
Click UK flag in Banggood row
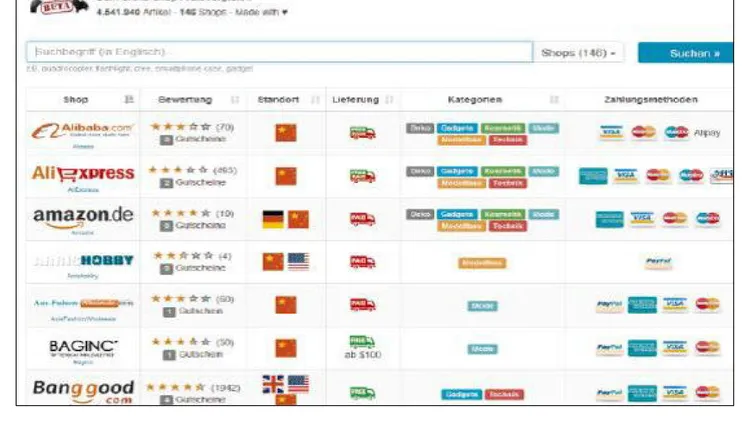[x=273, y=384]
